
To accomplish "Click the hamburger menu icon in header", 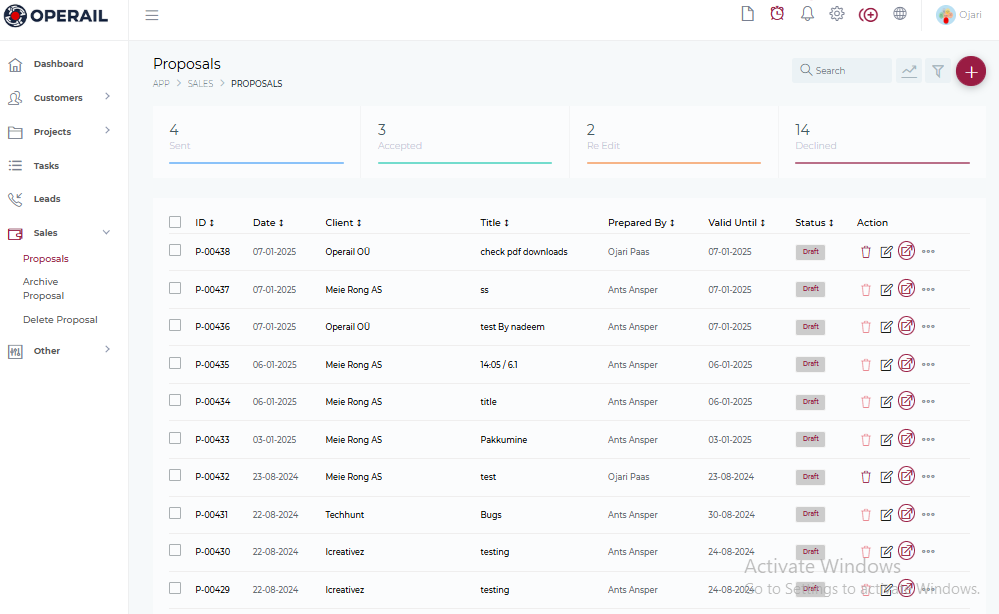I will click(152, 15).
